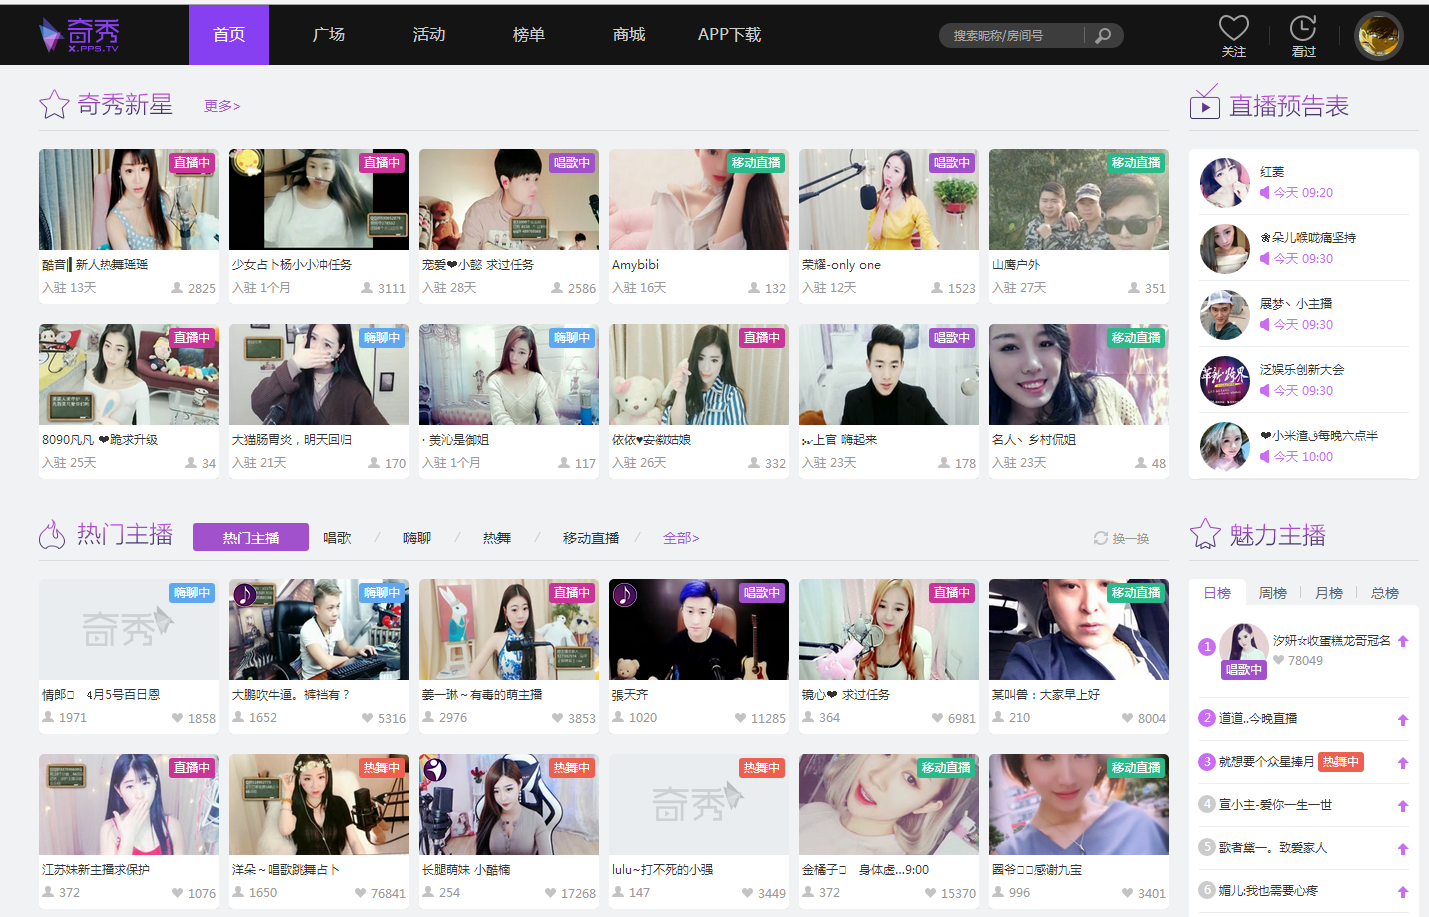This screenshot has width=1429, height=917.
Task: Click the 某叫兽：大家早上好 title
Action: coord(1046,695)
